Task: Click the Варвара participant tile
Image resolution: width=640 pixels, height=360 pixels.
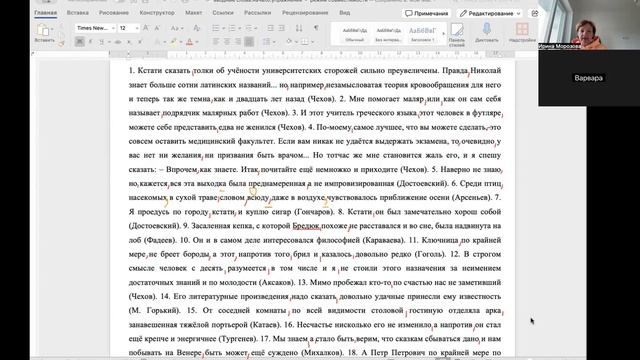Action: 589,78
